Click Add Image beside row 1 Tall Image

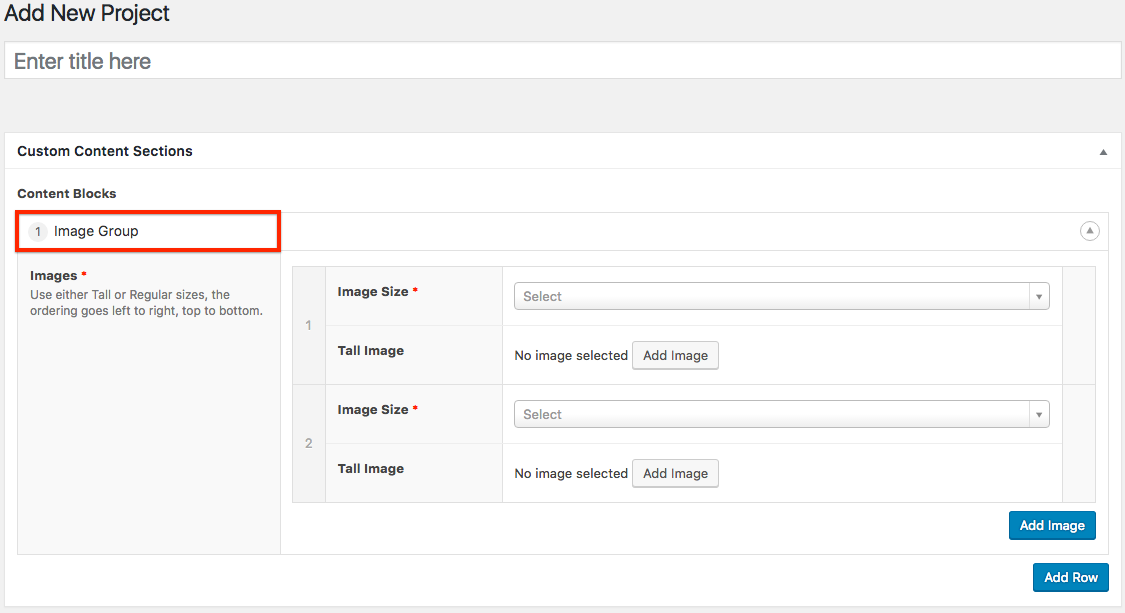tap(675, 355)
